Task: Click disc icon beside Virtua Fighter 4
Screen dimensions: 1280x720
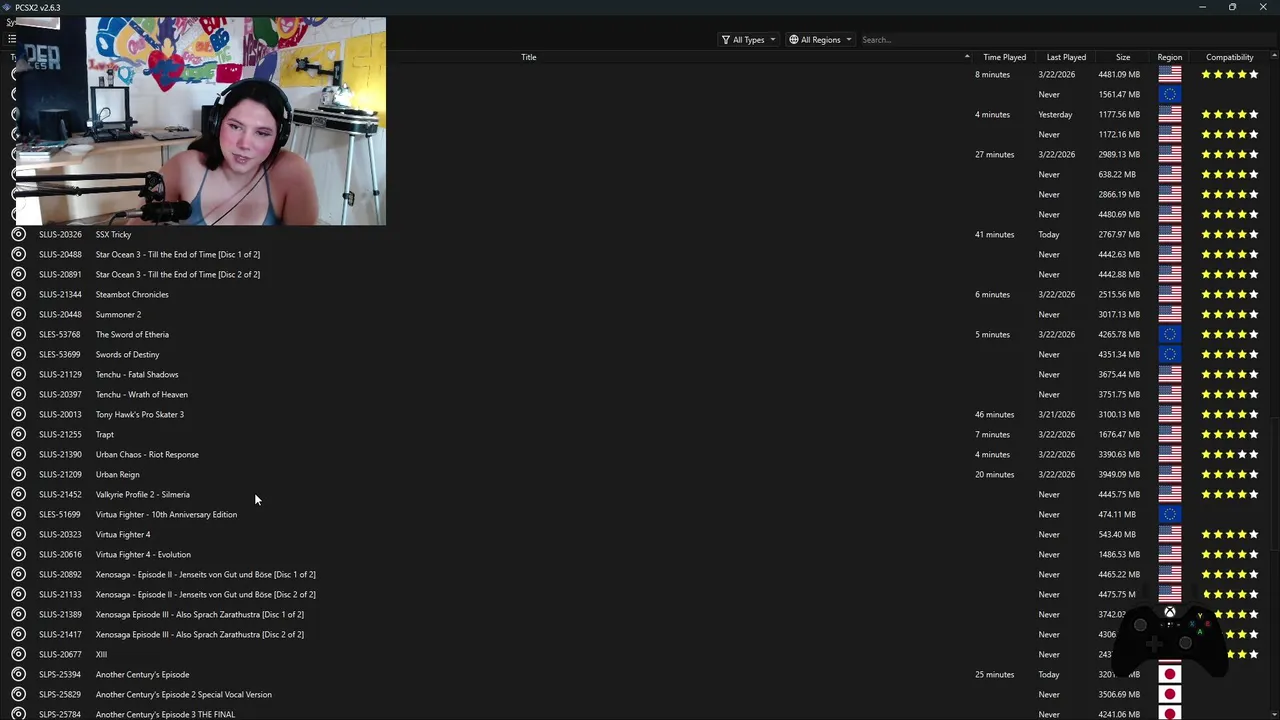Action: tap(18, 534)
